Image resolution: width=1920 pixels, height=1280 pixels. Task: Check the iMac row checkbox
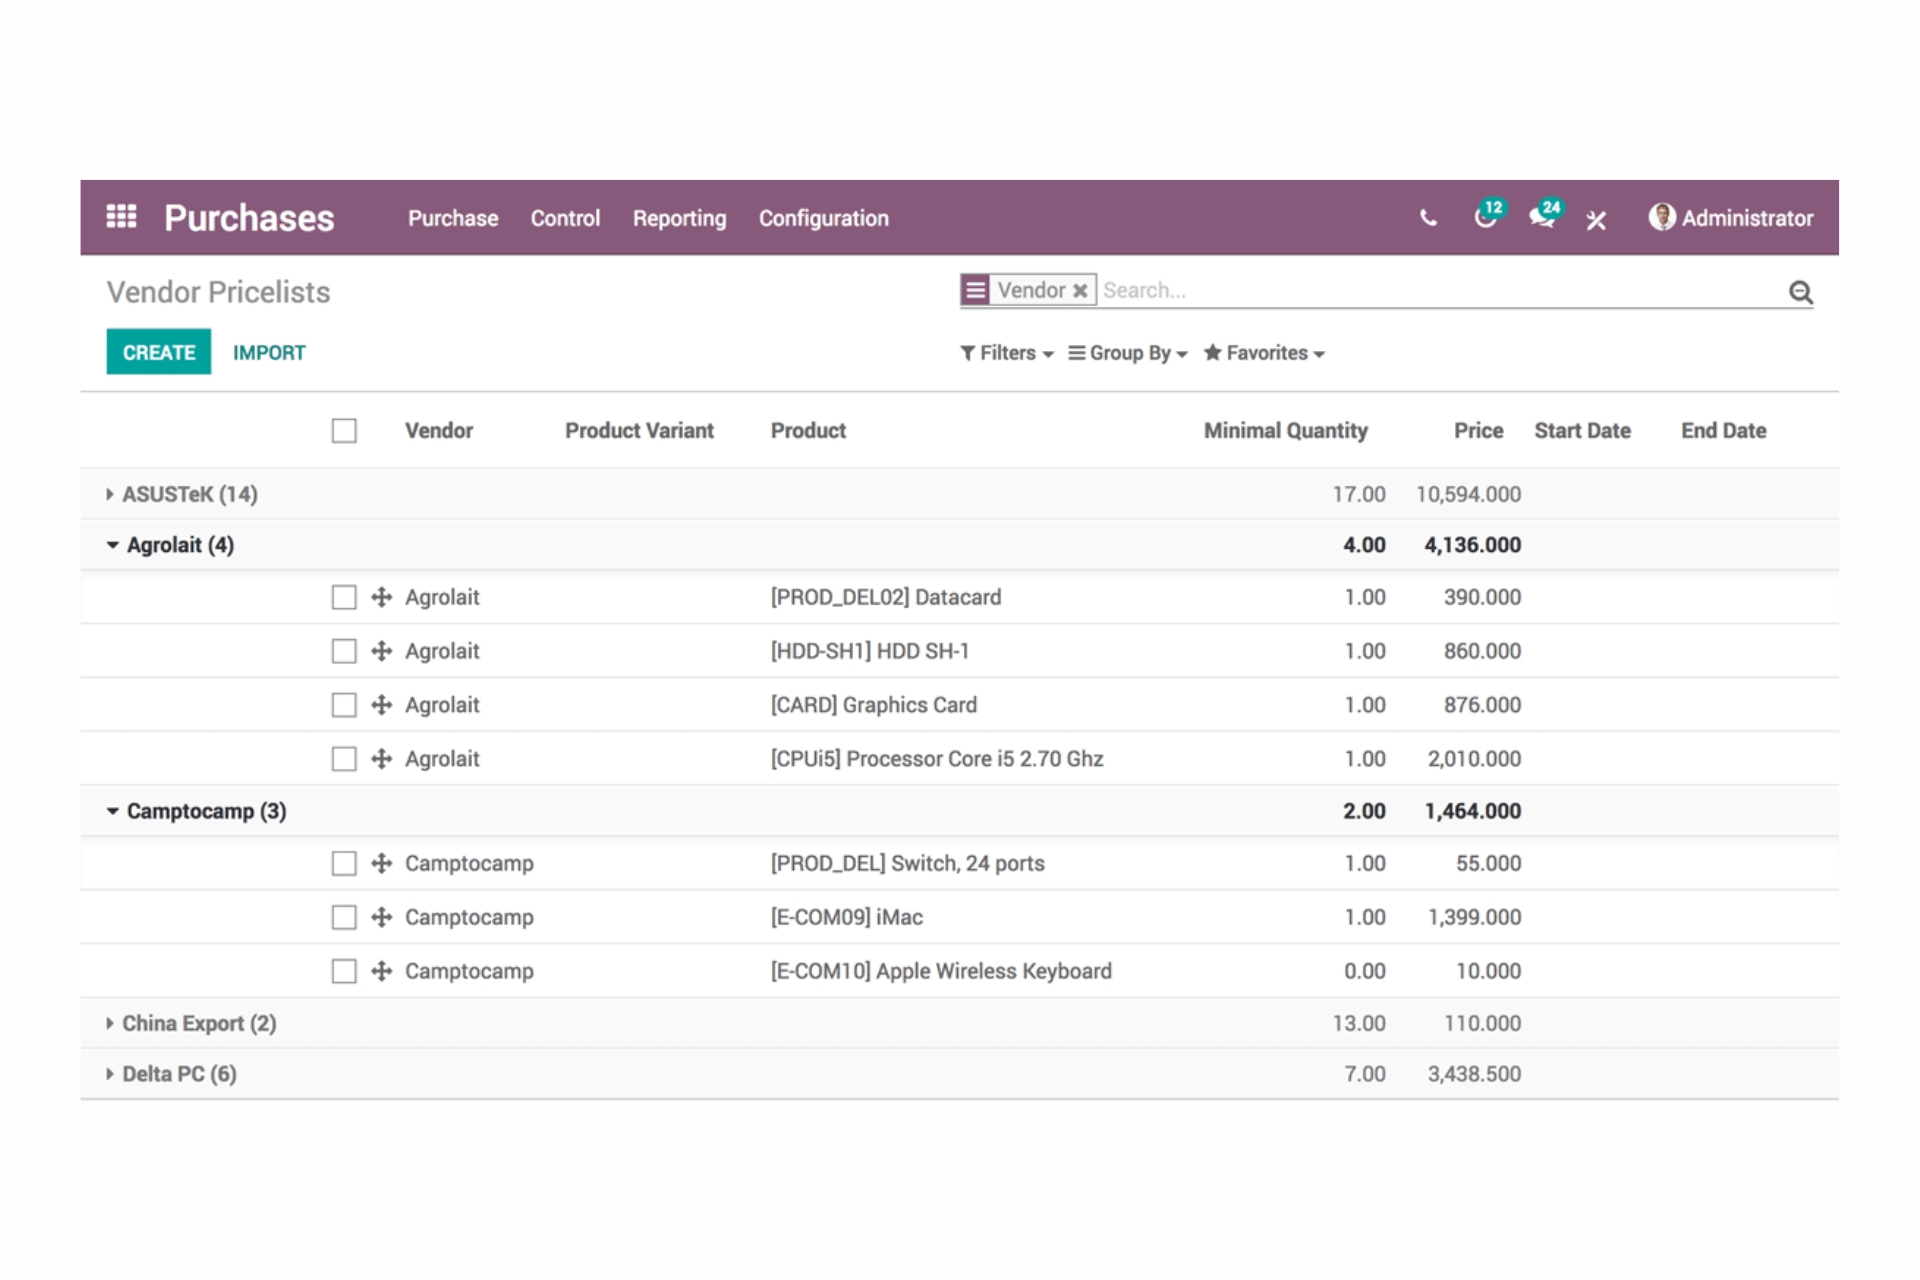coord(344,917)
